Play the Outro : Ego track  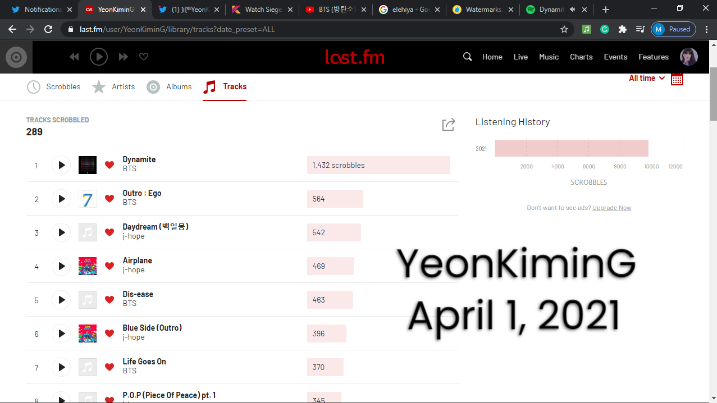coord(61,199)
